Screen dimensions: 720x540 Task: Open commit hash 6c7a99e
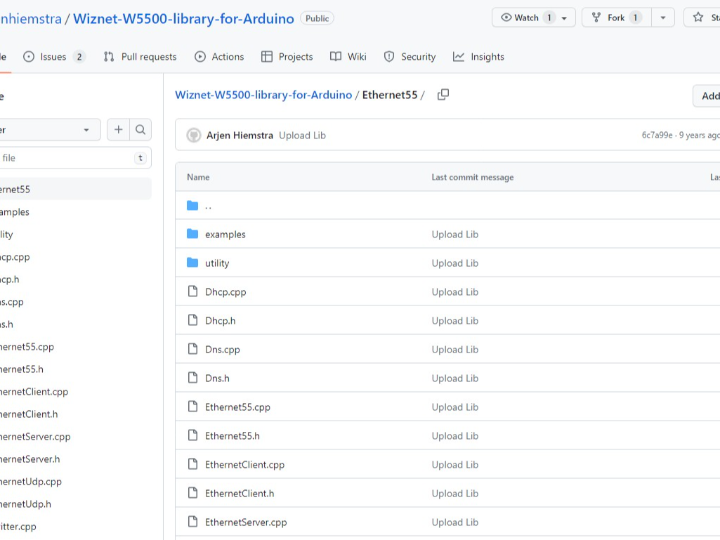coord(657,135)
